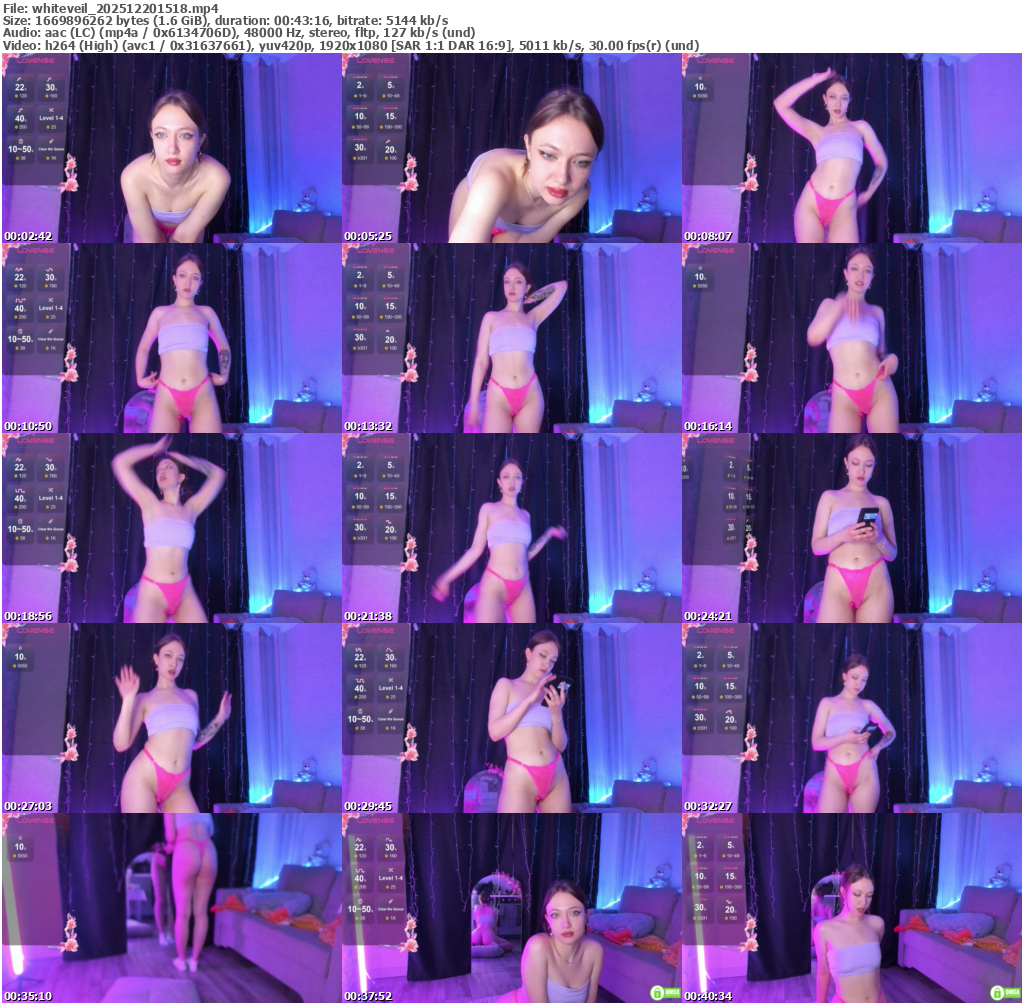Click the 00:29:45 frame

511,718
